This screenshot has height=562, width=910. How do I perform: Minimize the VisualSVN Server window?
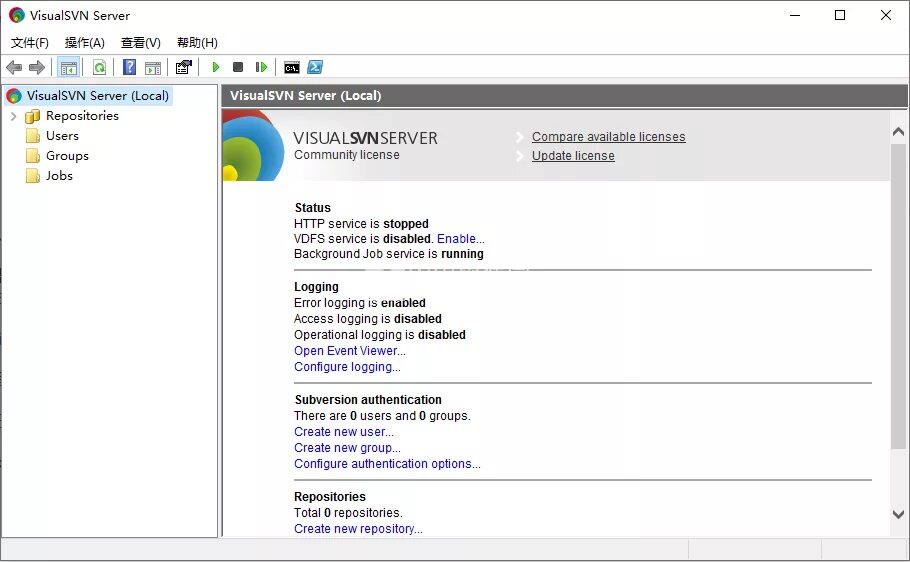(795, 15)
